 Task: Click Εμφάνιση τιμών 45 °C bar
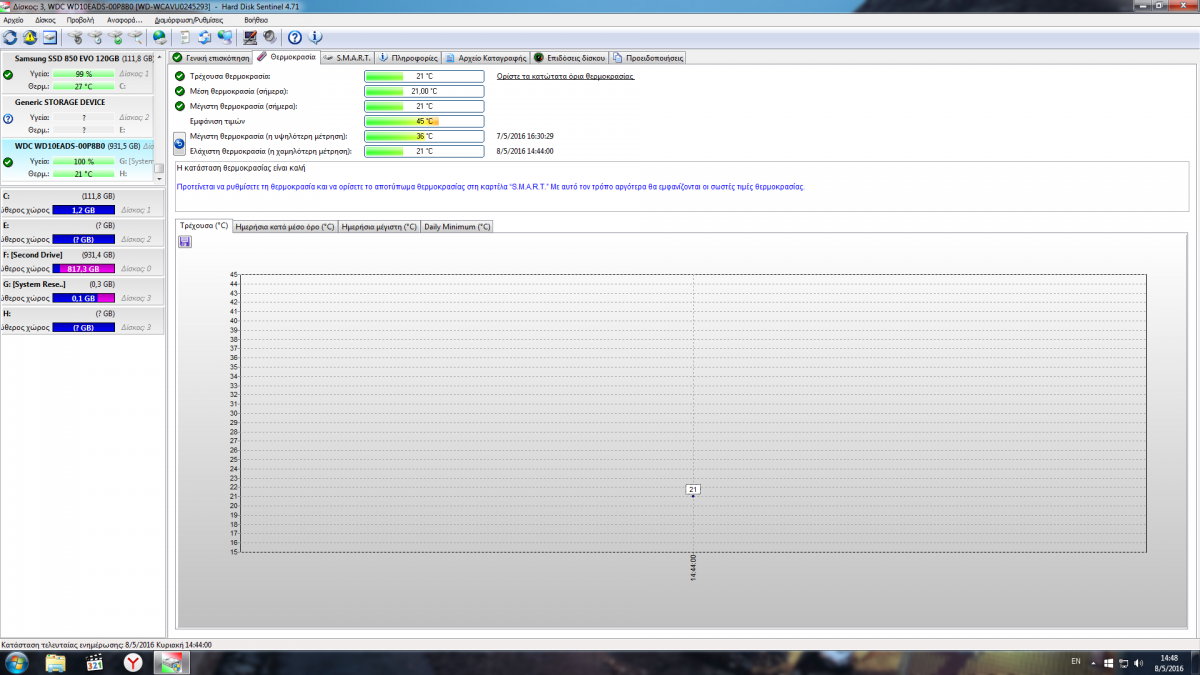(424, 121)
